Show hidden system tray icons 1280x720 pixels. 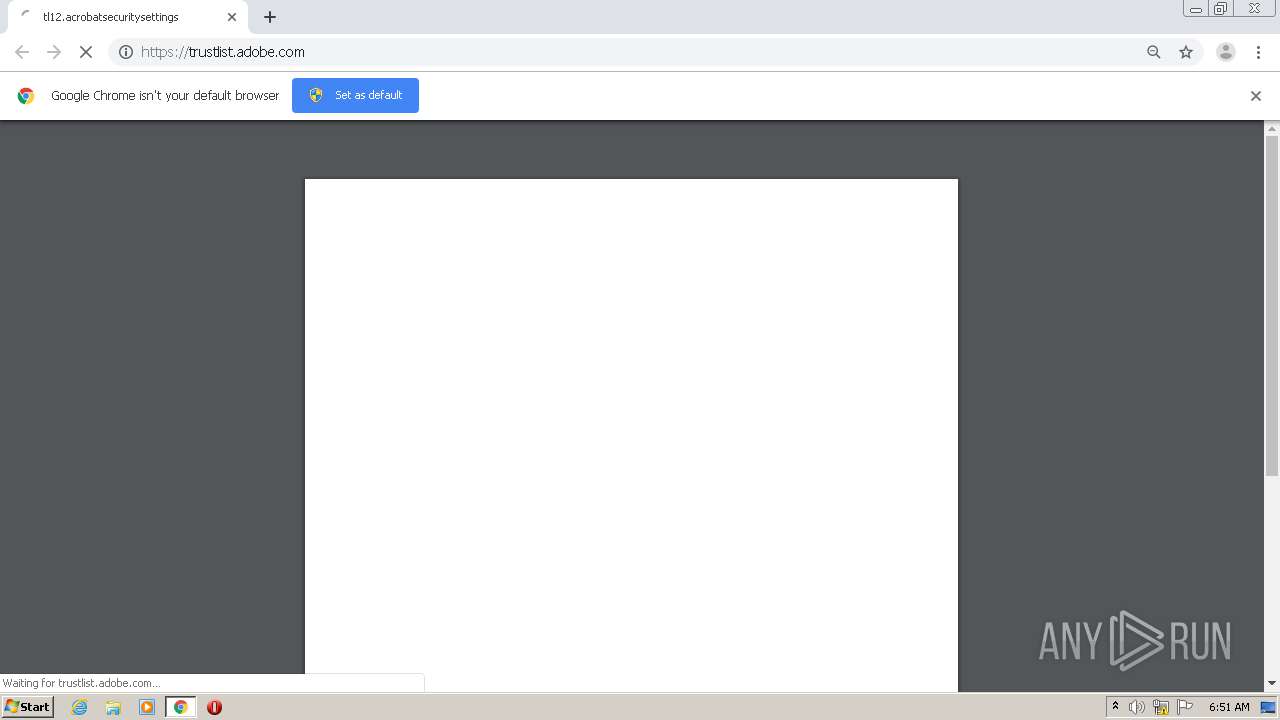point(1116,707)
